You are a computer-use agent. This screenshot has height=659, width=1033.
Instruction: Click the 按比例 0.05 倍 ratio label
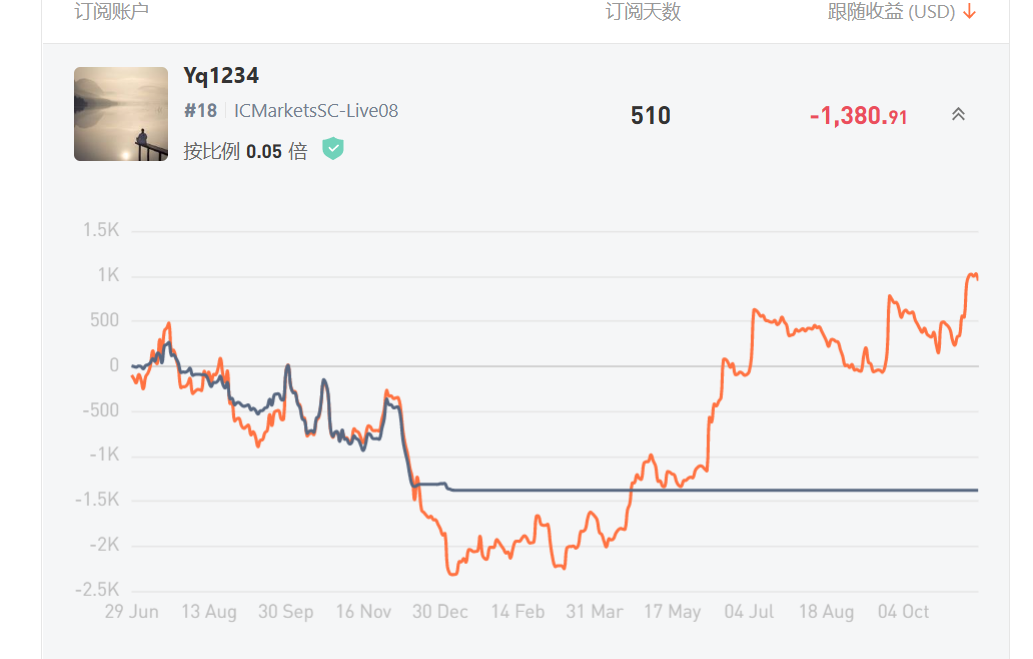245,152
